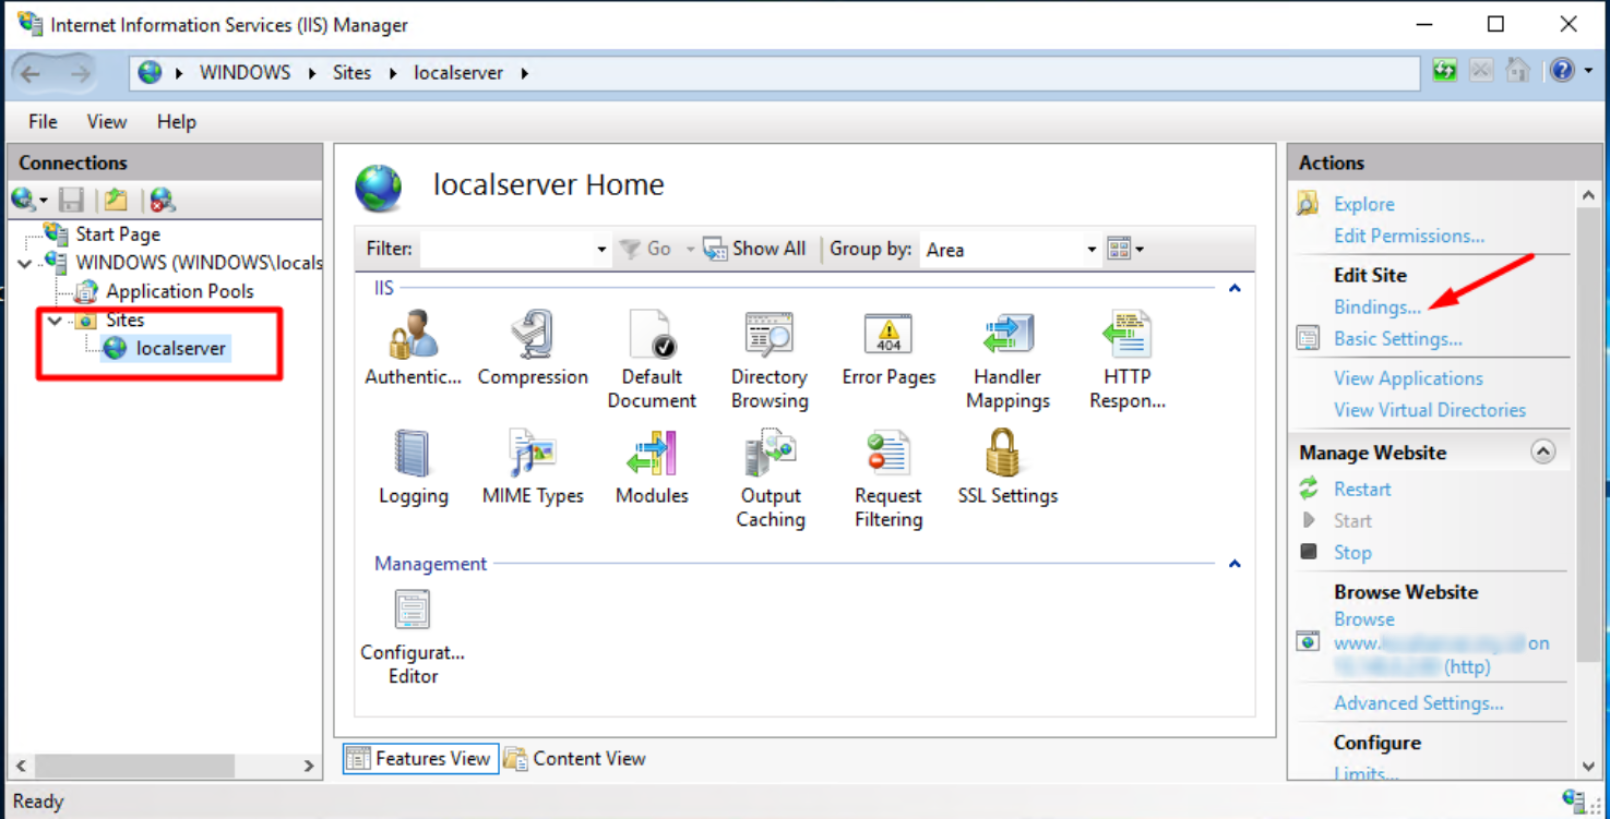The image size is (1610, 819).
Task: Open the Go button dropdown arrow
Action: (x=690, y=249)
